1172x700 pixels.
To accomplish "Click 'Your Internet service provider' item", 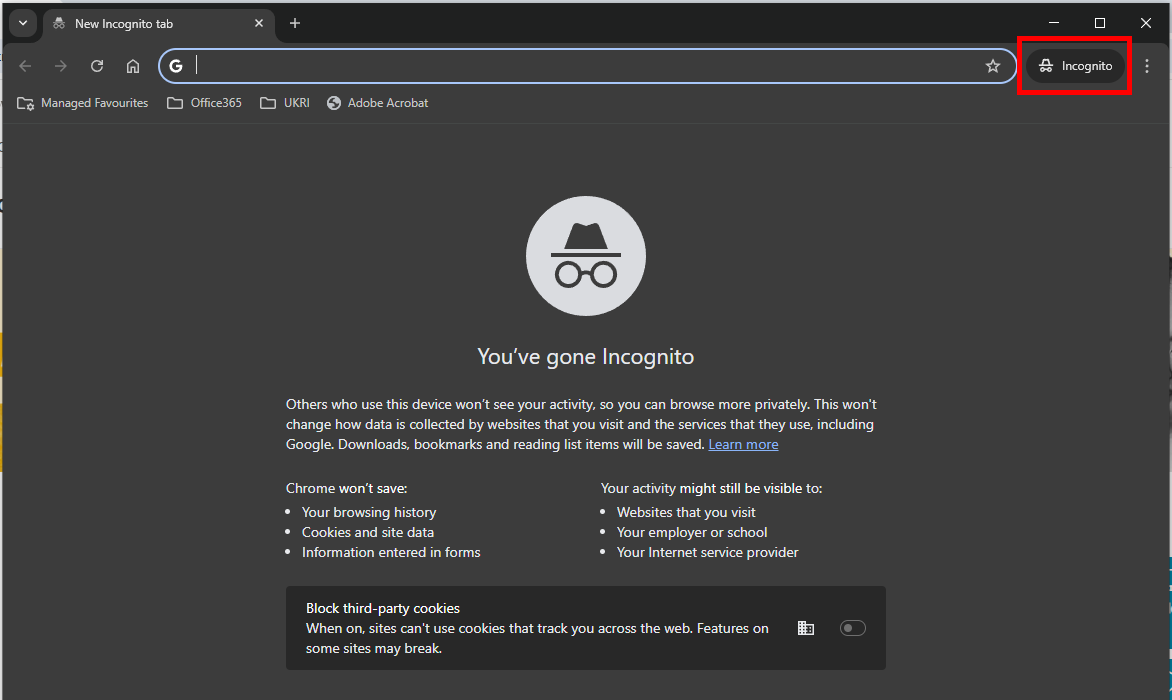I will pyautogui.click(x=708, y=553).
